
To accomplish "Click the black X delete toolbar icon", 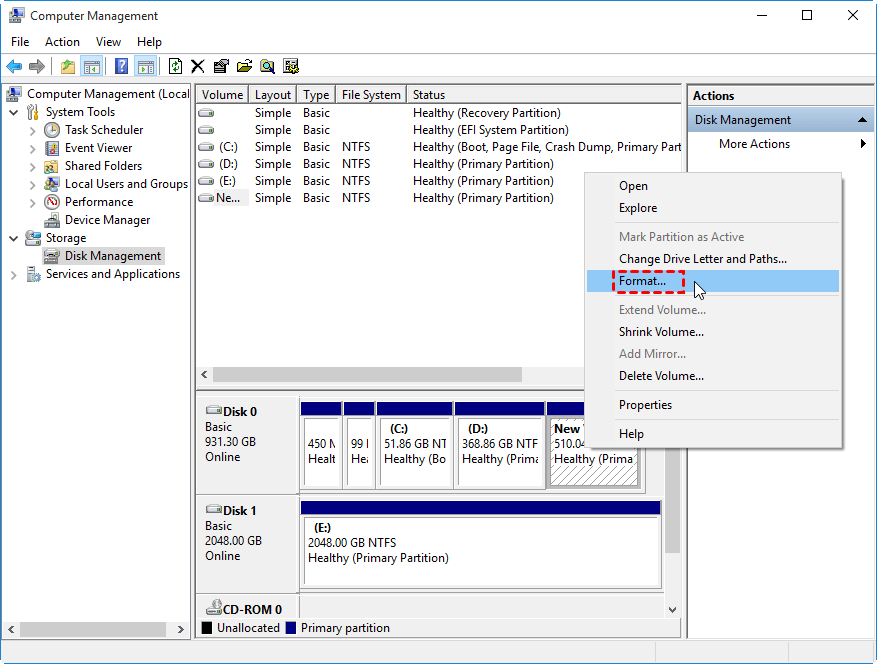I will point(198,67).
